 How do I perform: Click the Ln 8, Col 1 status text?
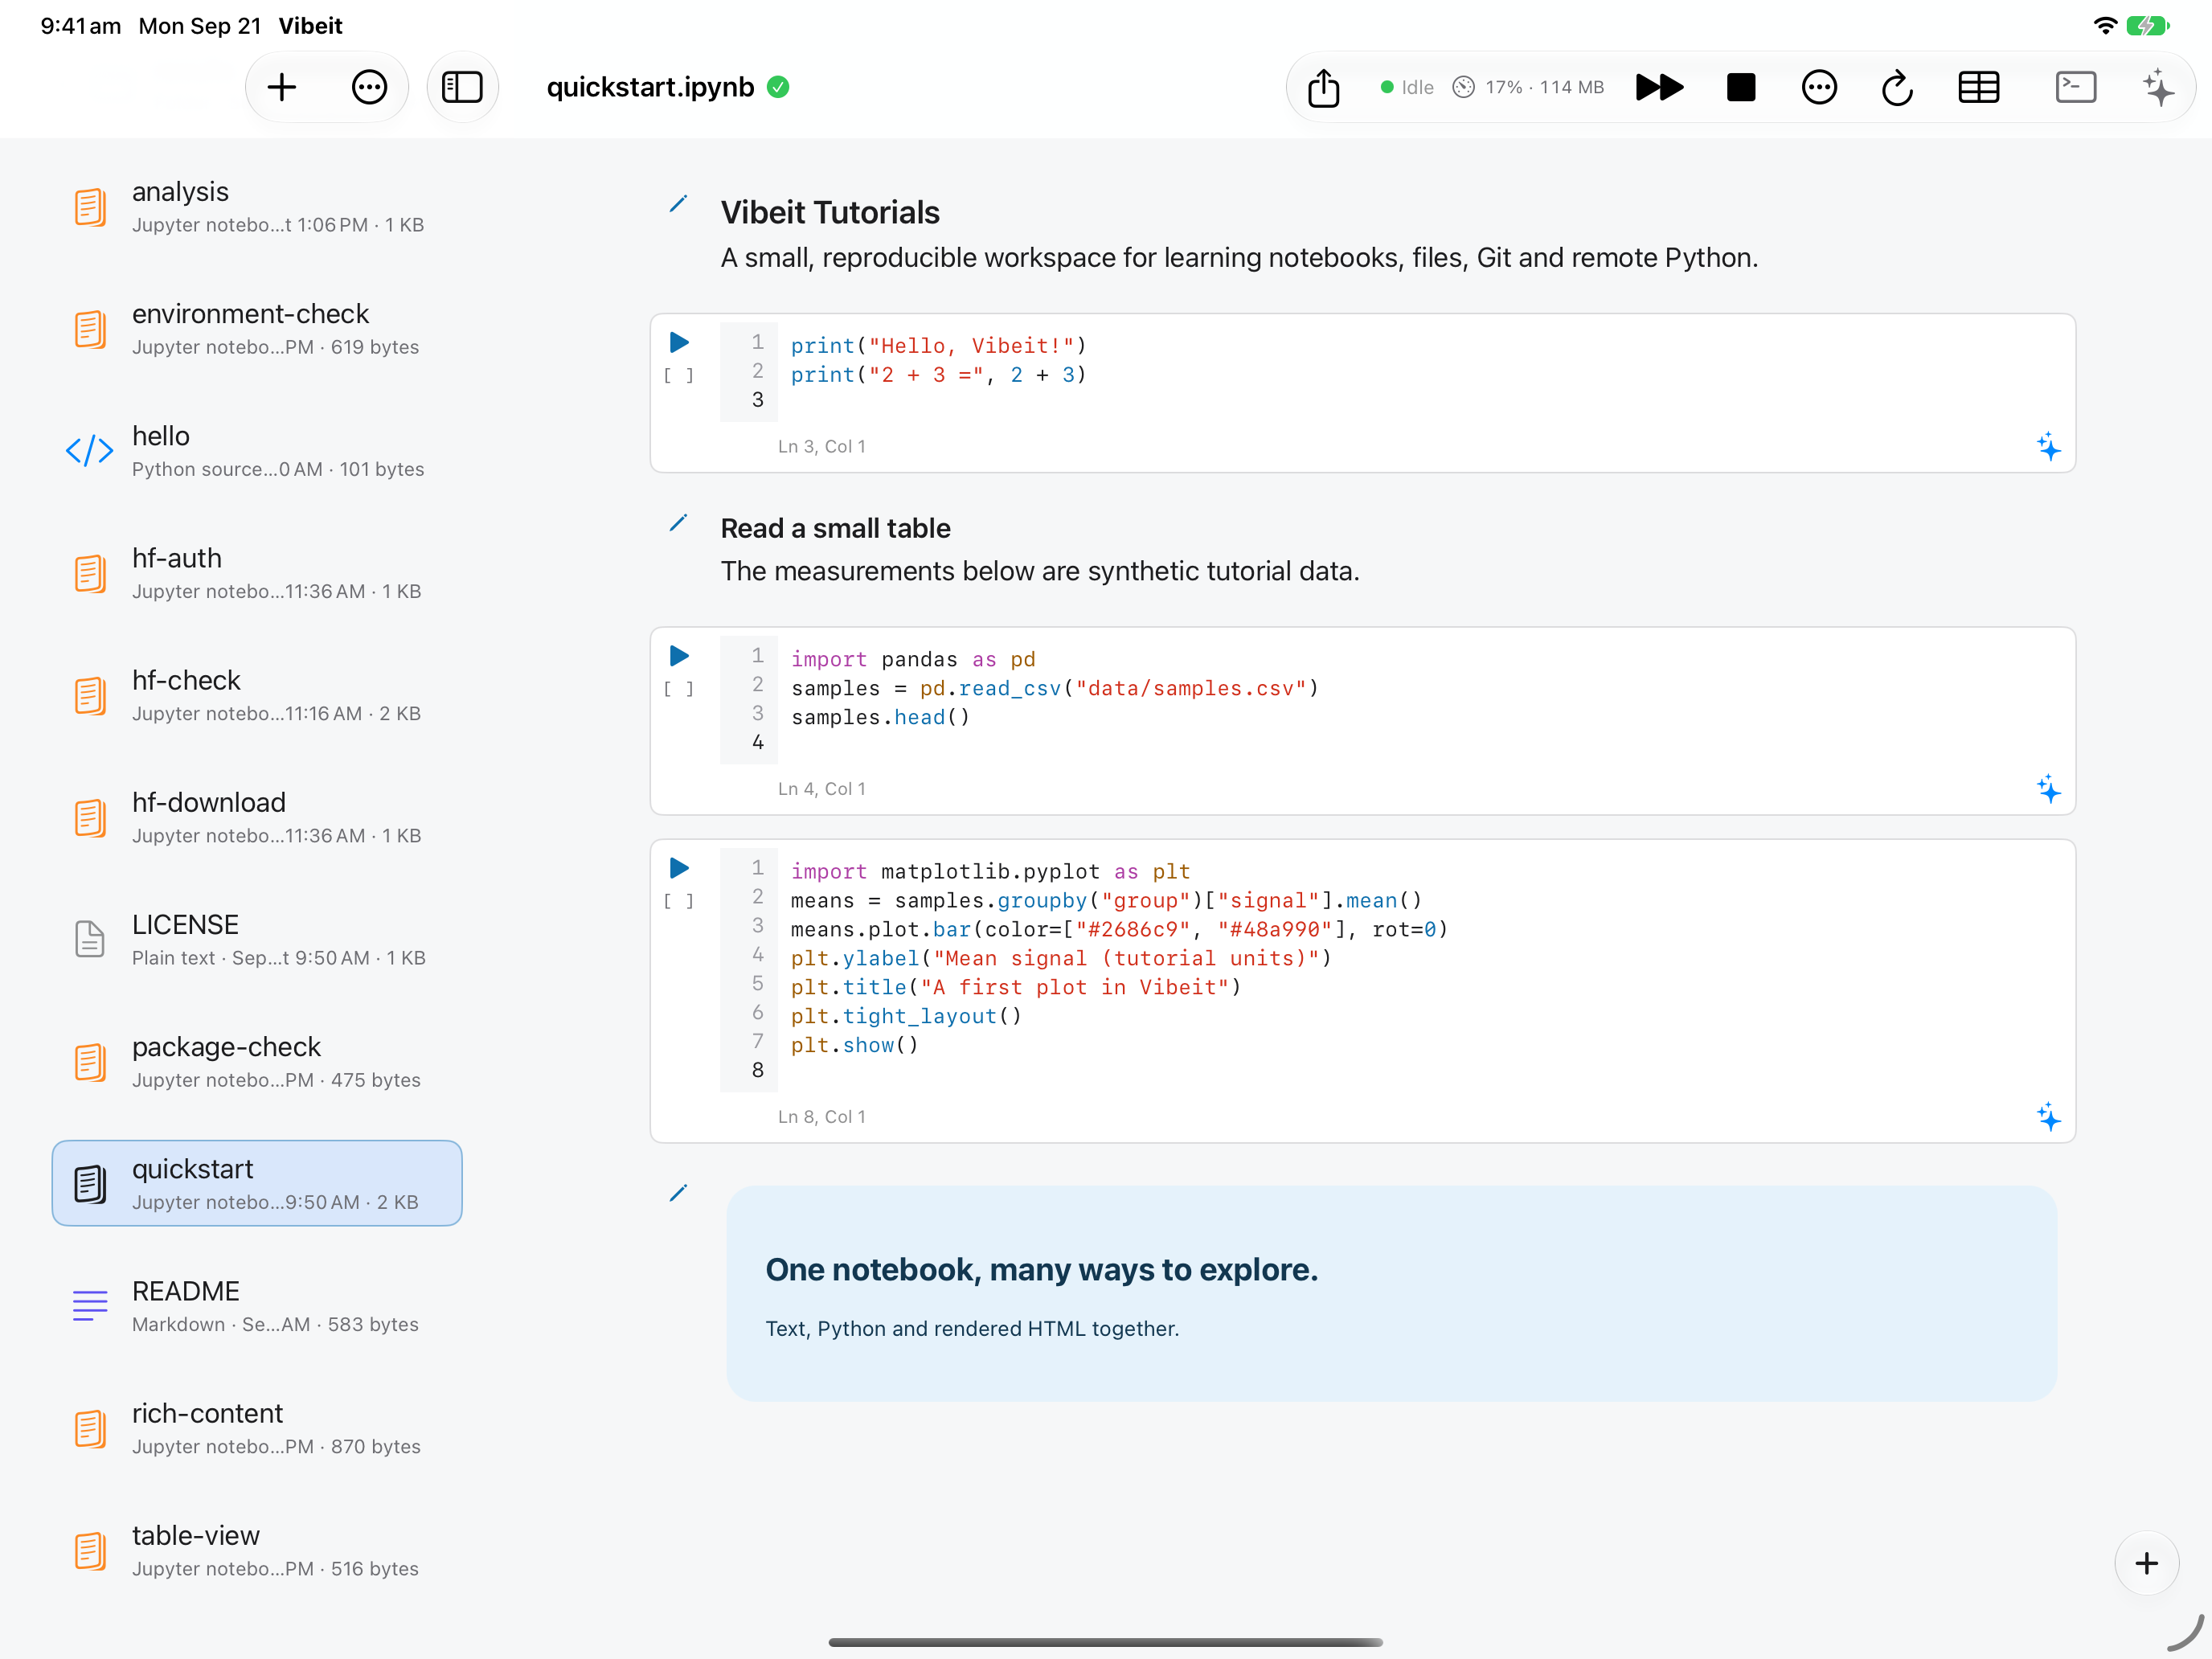click(x=822, y=1116)
